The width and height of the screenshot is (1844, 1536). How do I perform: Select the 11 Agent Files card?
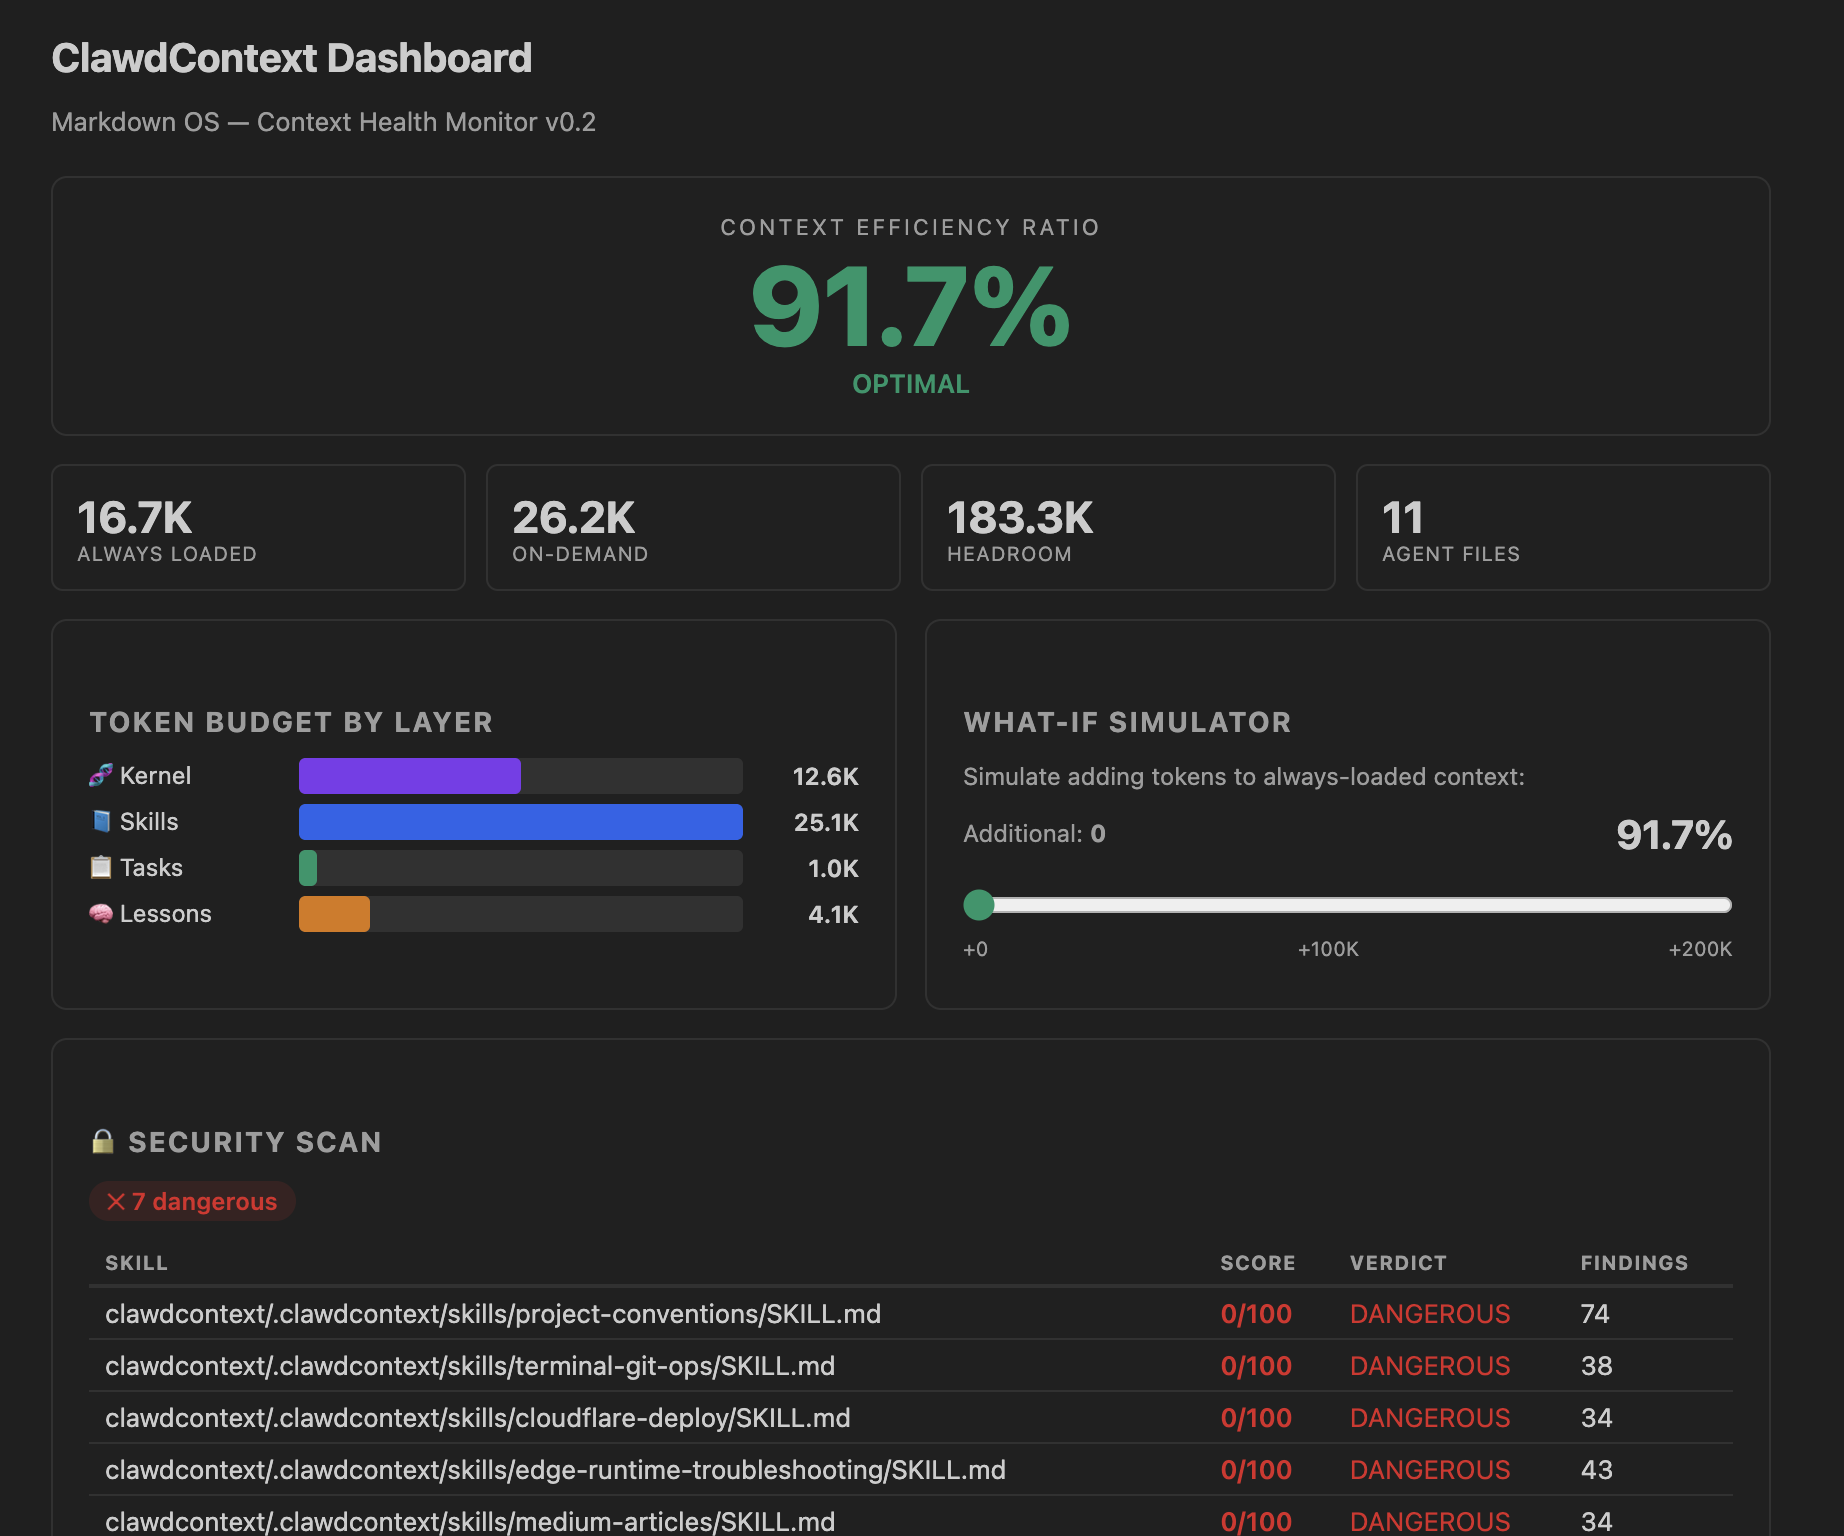click(1562, 528)
